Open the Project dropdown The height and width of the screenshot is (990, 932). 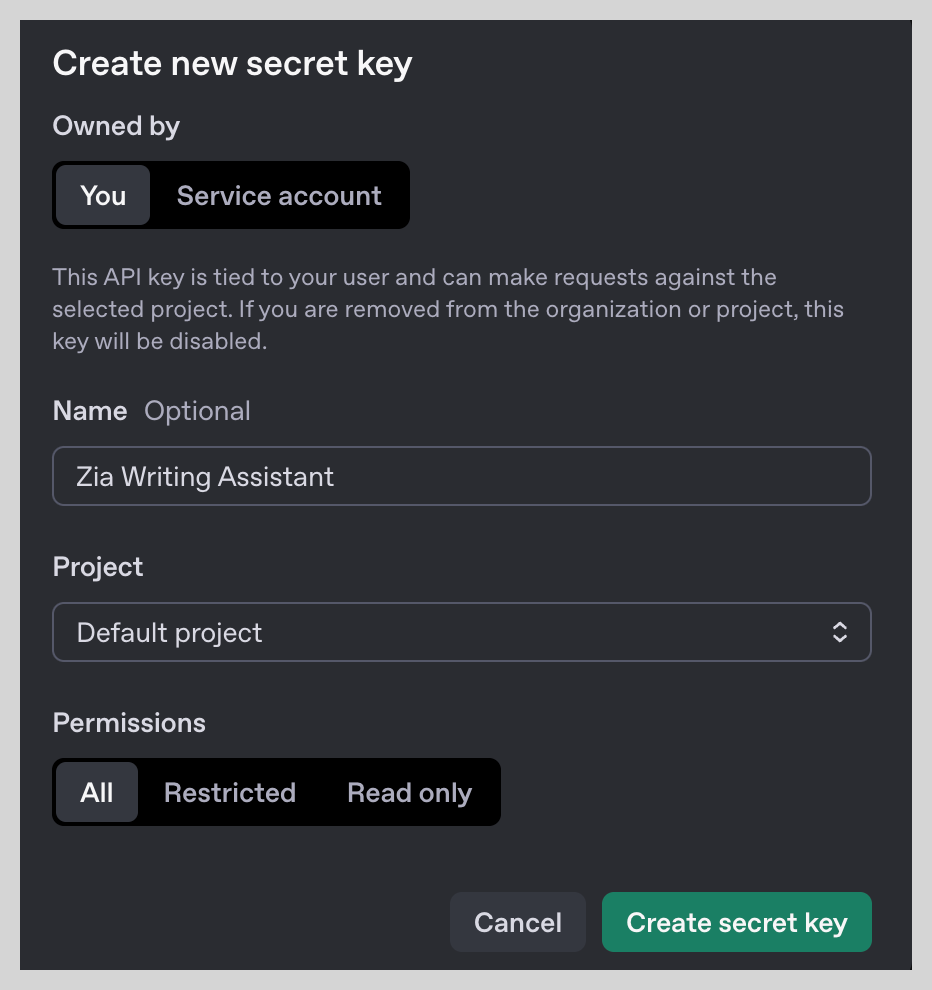click(x=461, y=632)
